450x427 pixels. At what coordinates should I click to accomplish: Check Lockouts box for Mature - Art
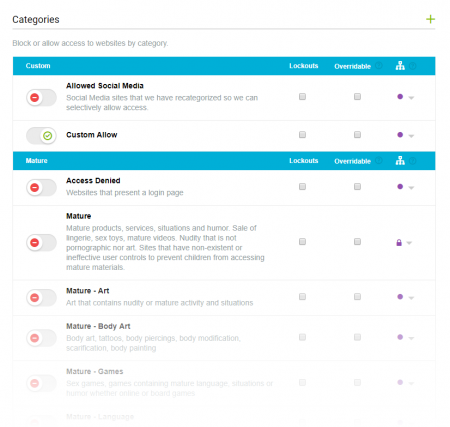coord(302,297)
